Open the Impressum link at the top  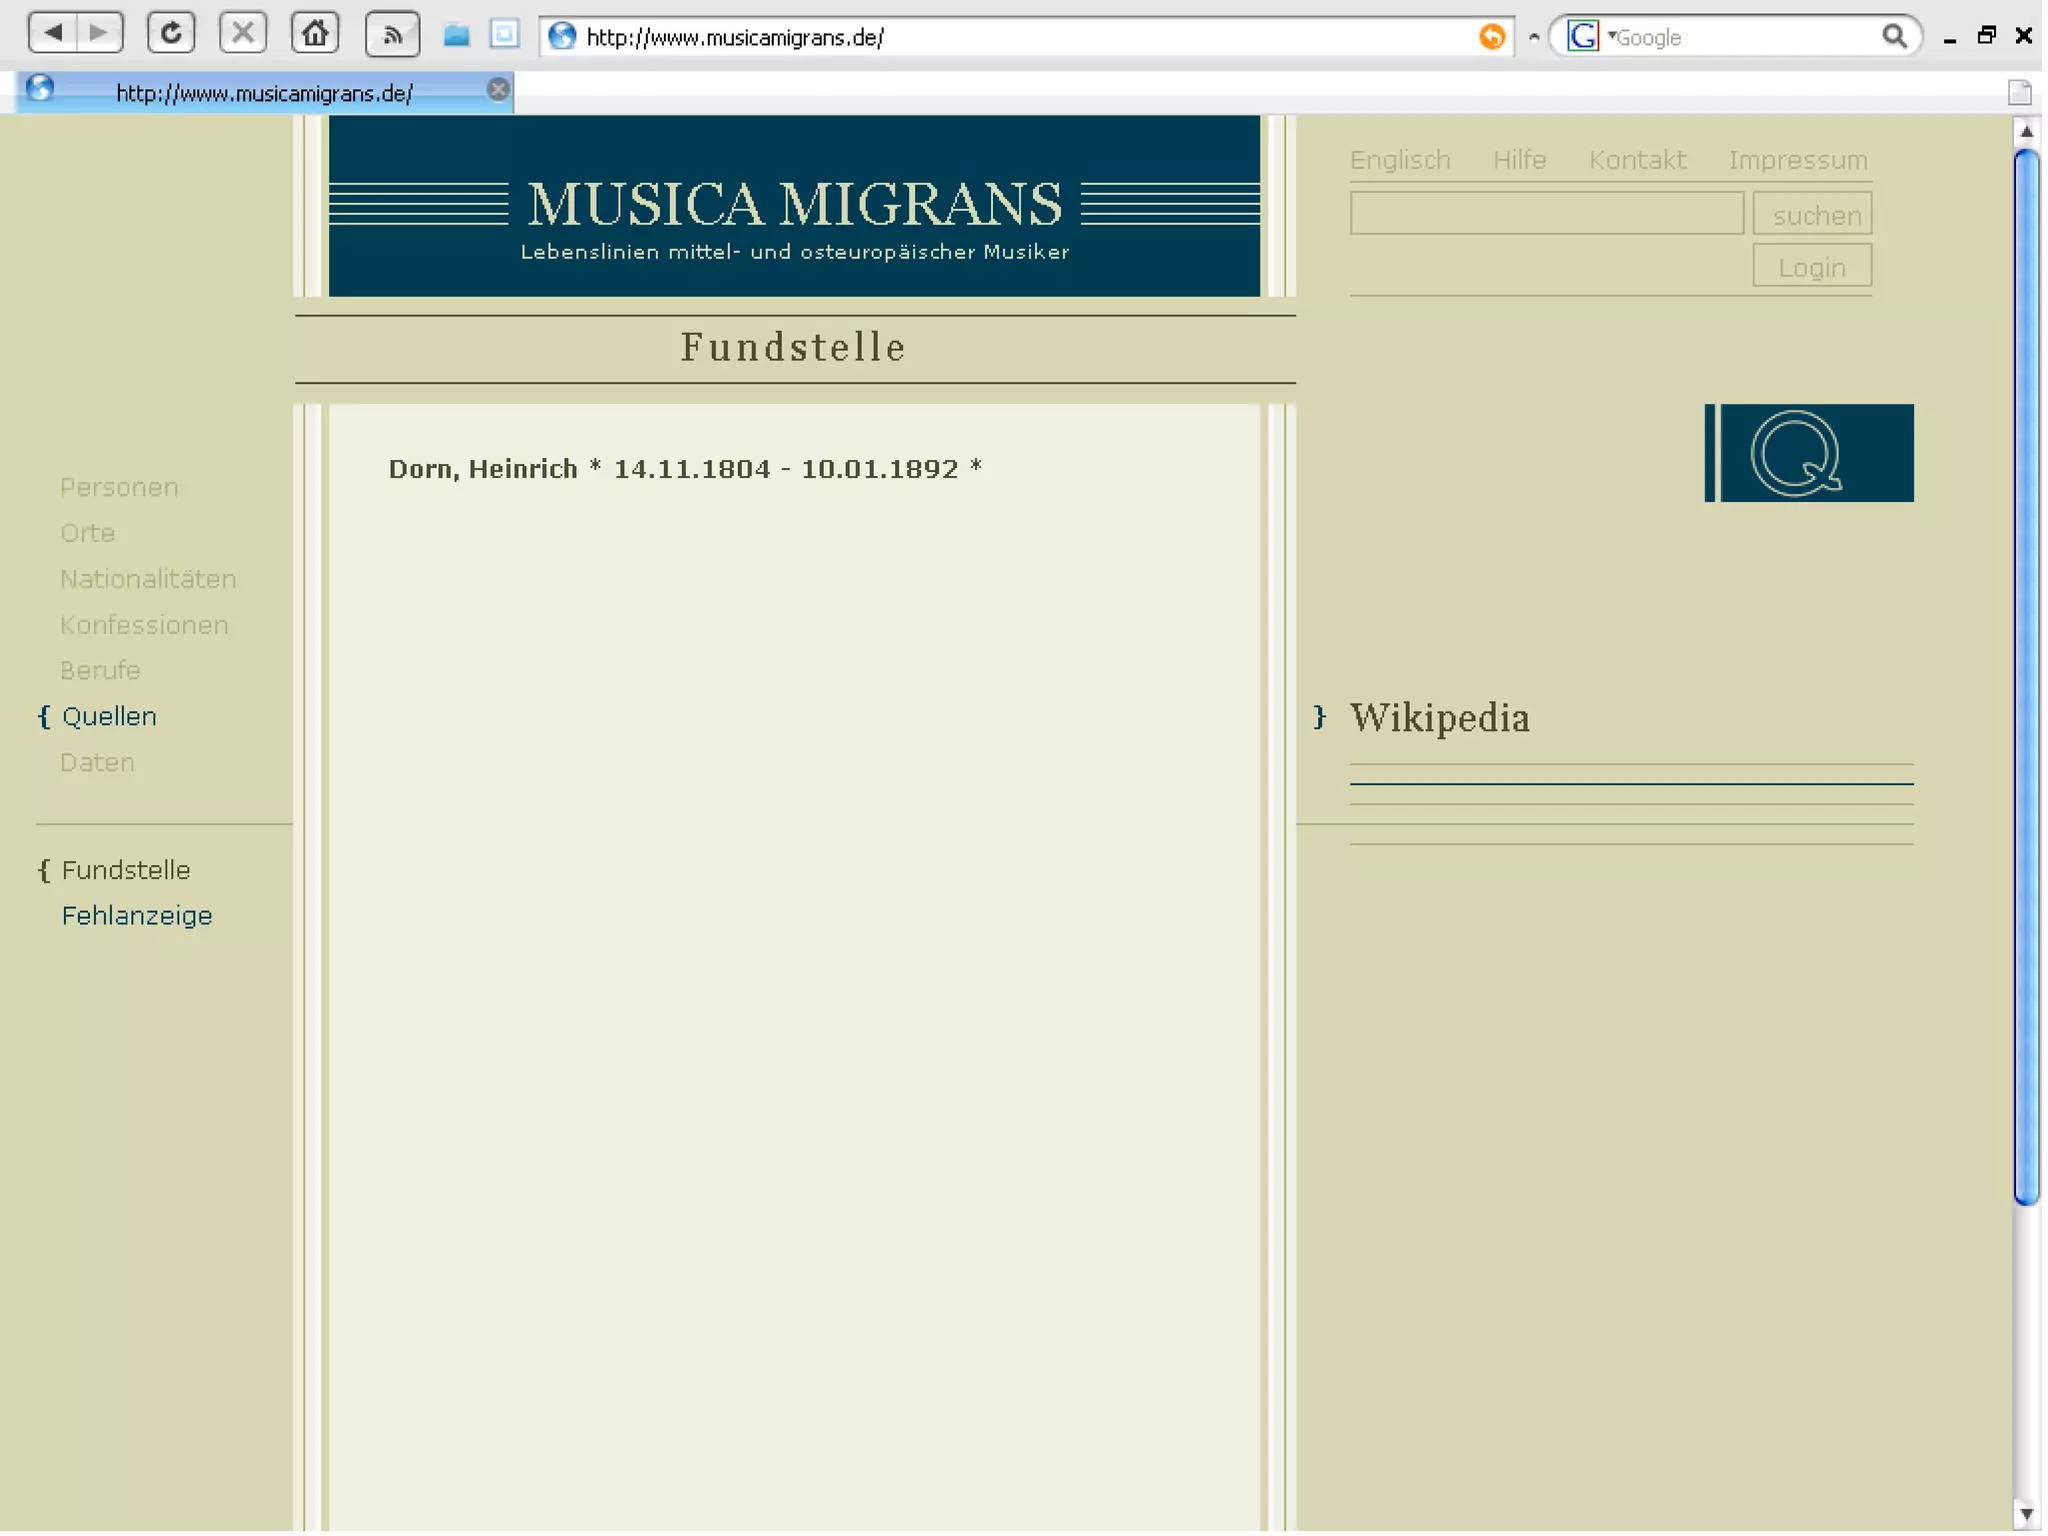(1797, 160)
